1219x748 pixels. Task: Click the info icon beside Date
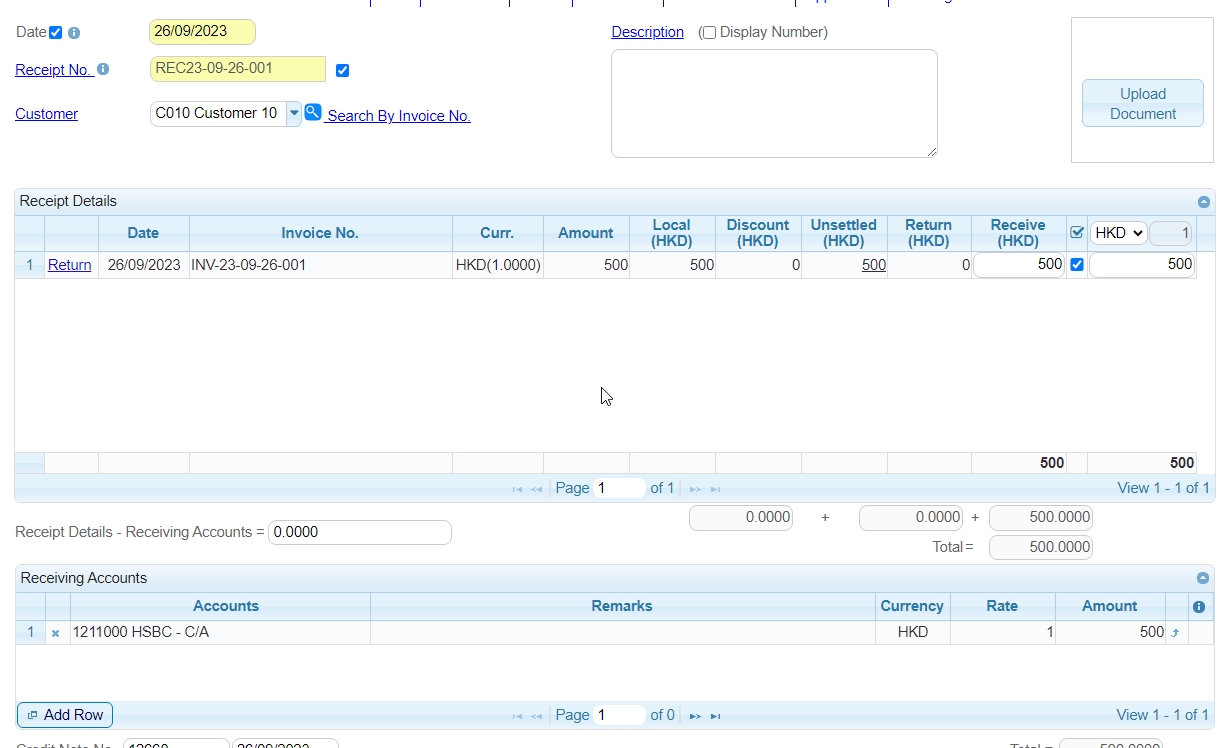coord(74,33)
